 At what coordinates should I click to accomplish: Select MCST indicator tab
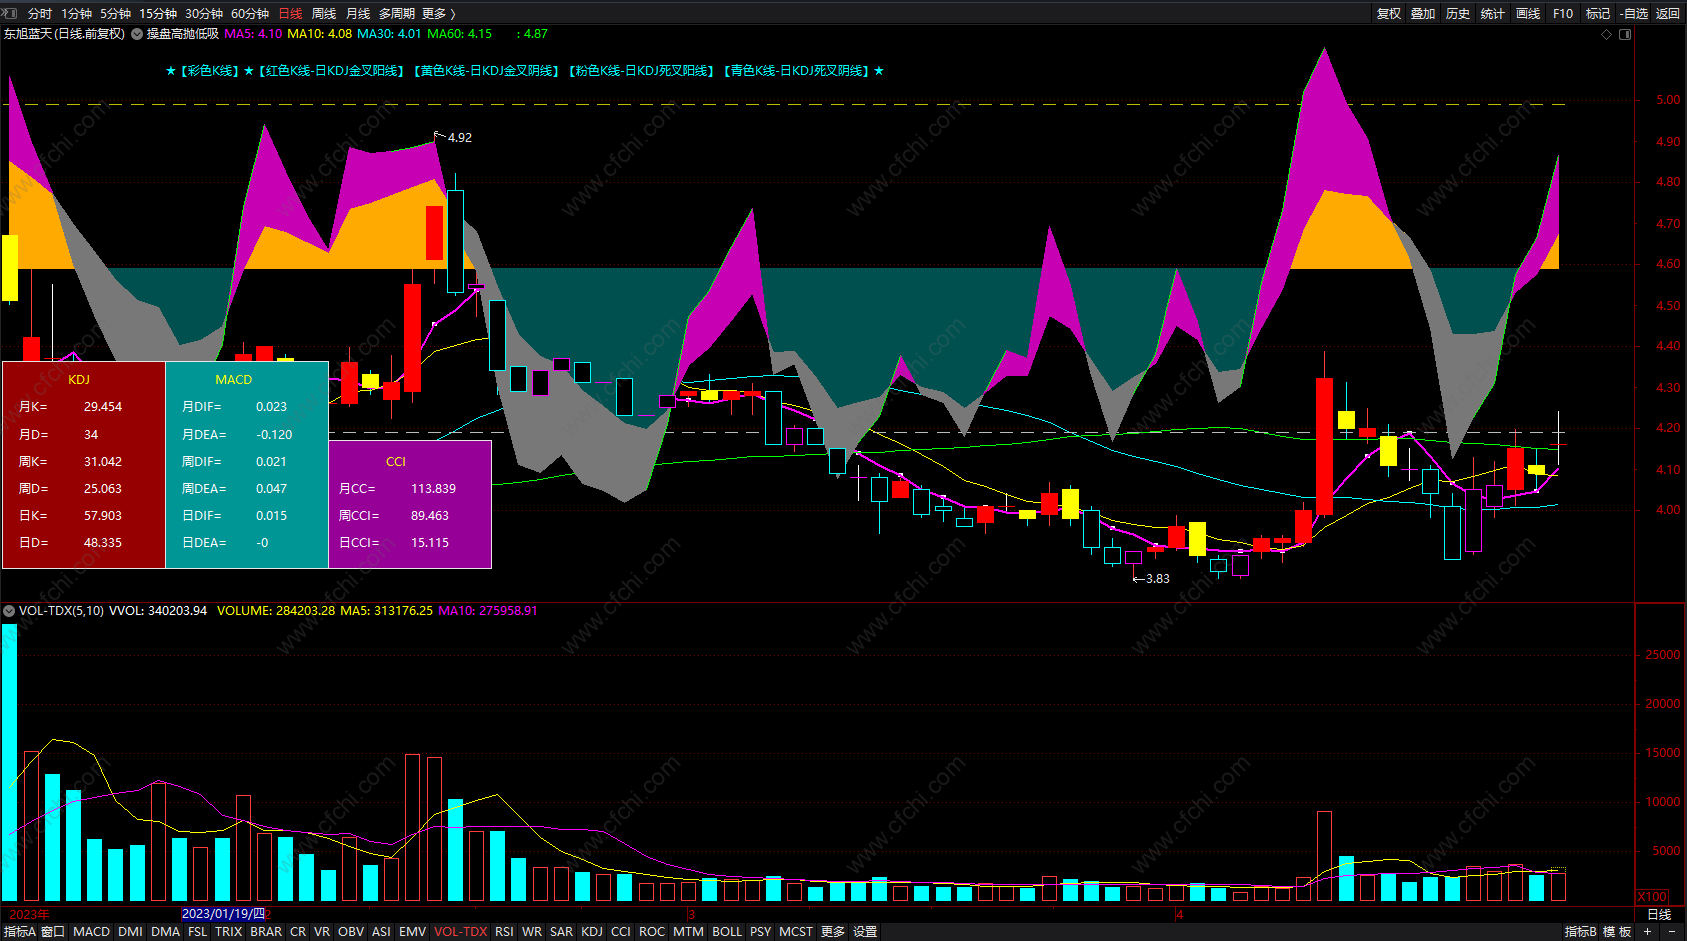[796, 932]
